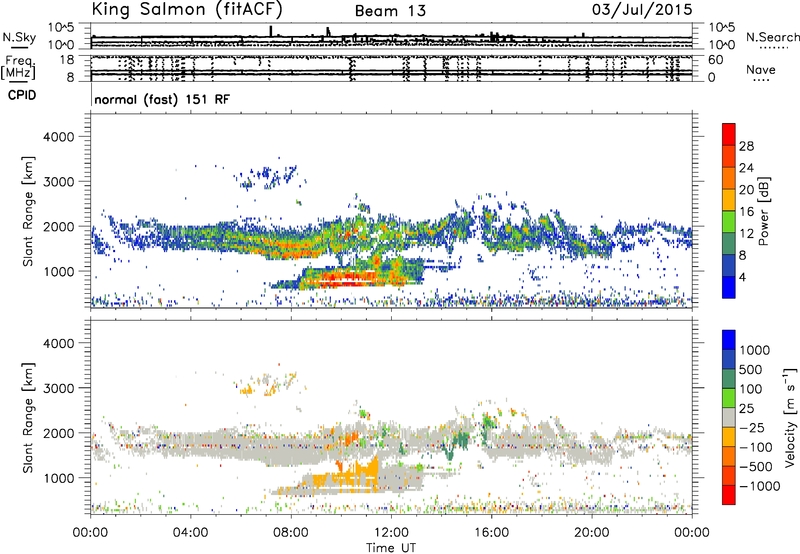Click the '08:00' time axis label
The width and height of the screenshot is (800, 554).
pyautogui.click(x=291, y=533)
